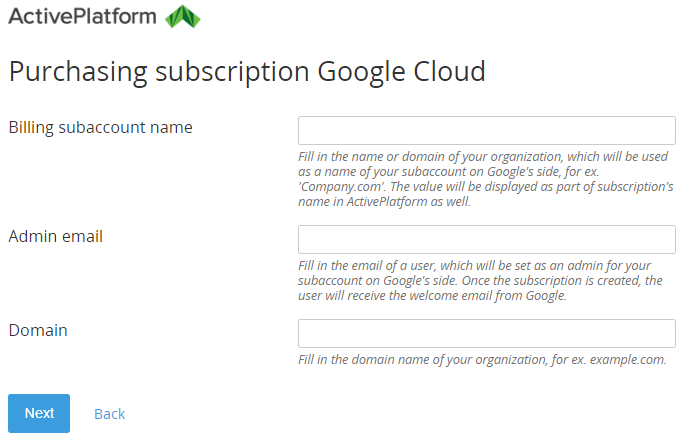
Task: Click 'Fill in the domain name' hint text
Action: [380, 360]
